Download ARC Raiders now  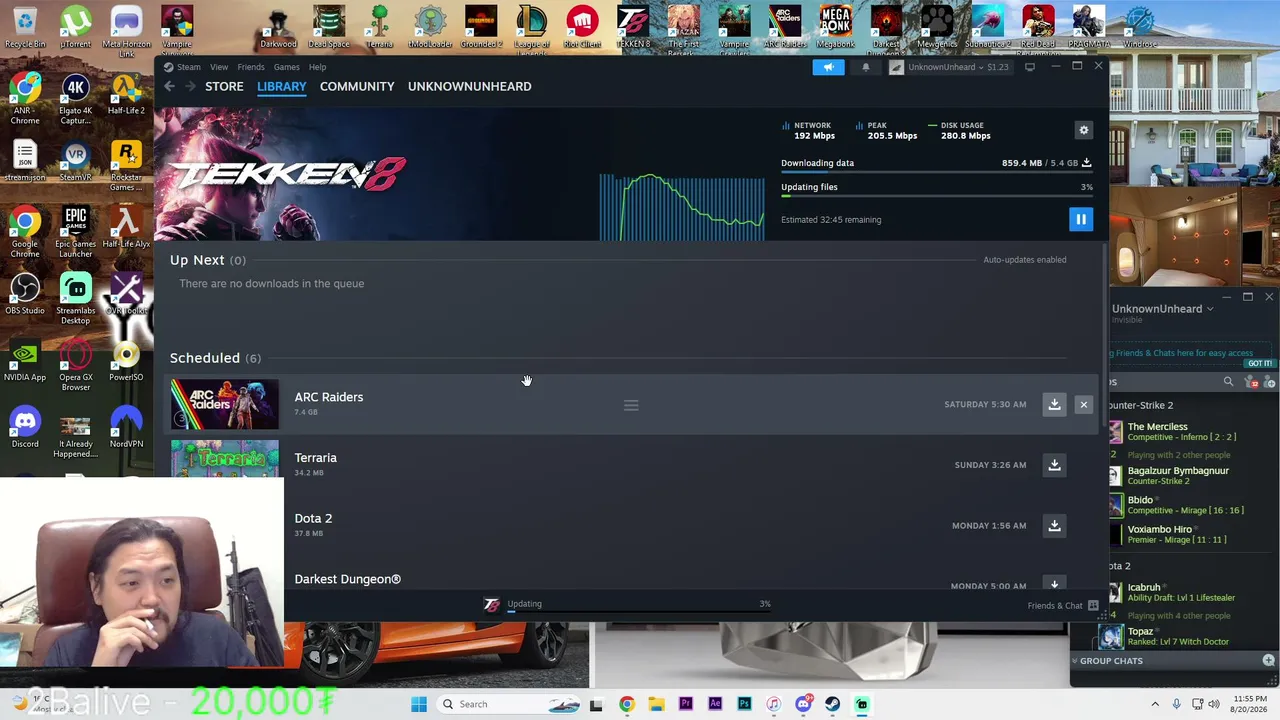1054,404
